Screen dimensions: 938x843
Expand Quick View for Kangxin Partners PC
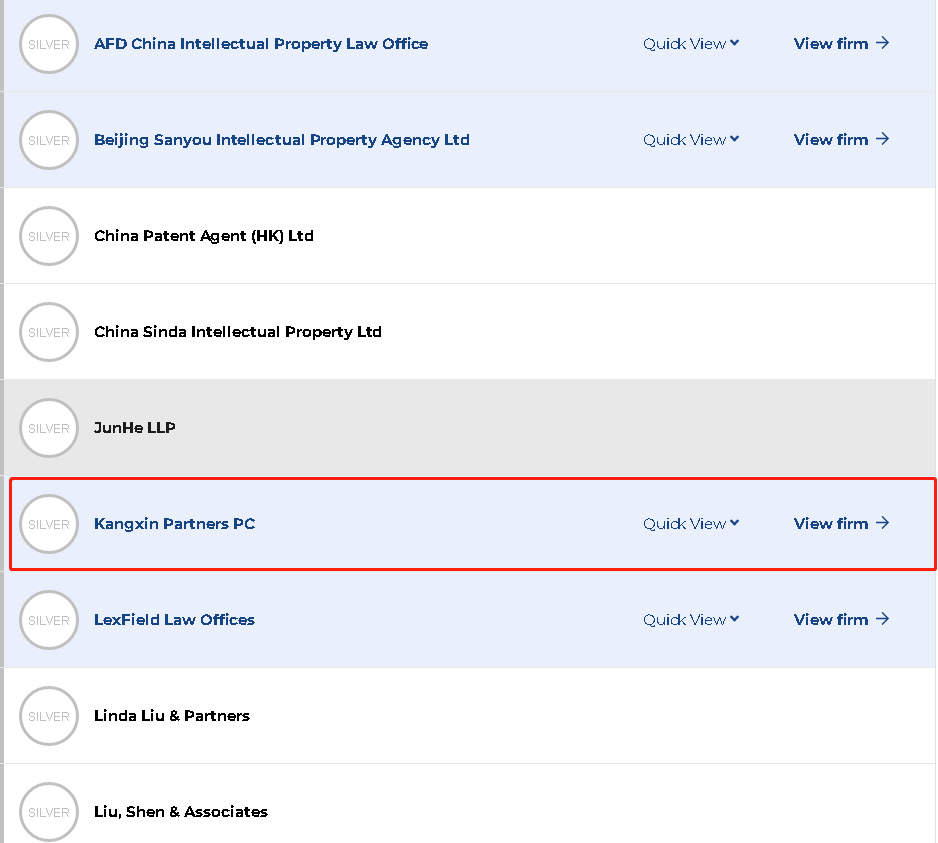coord(691,524)
